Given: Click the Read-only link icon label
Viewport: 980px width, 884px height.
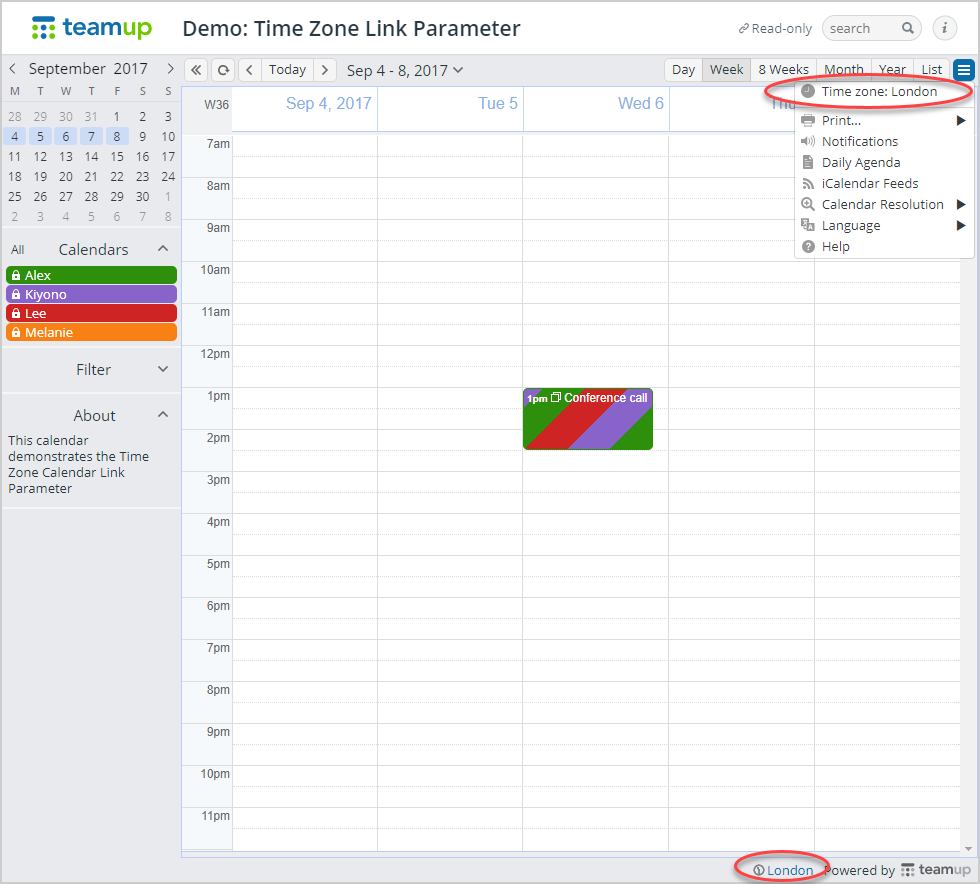Looking at the screenshot, I should (x=775, y=29).
